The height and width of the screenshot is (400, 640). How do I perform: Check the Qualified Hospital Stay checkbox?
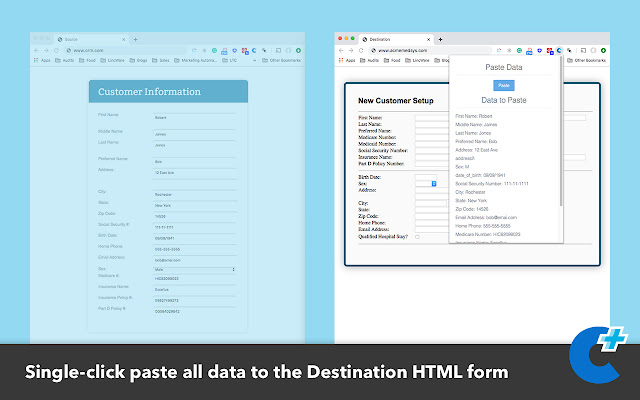click(418, 235)
